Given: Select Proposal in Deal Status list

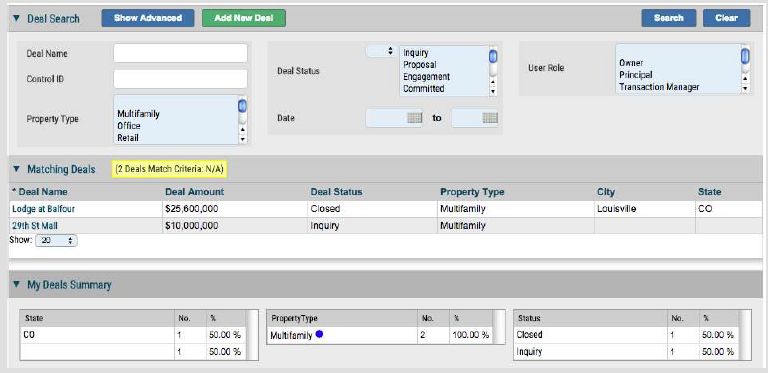Looking at the screenshot, I should [420, 65].
